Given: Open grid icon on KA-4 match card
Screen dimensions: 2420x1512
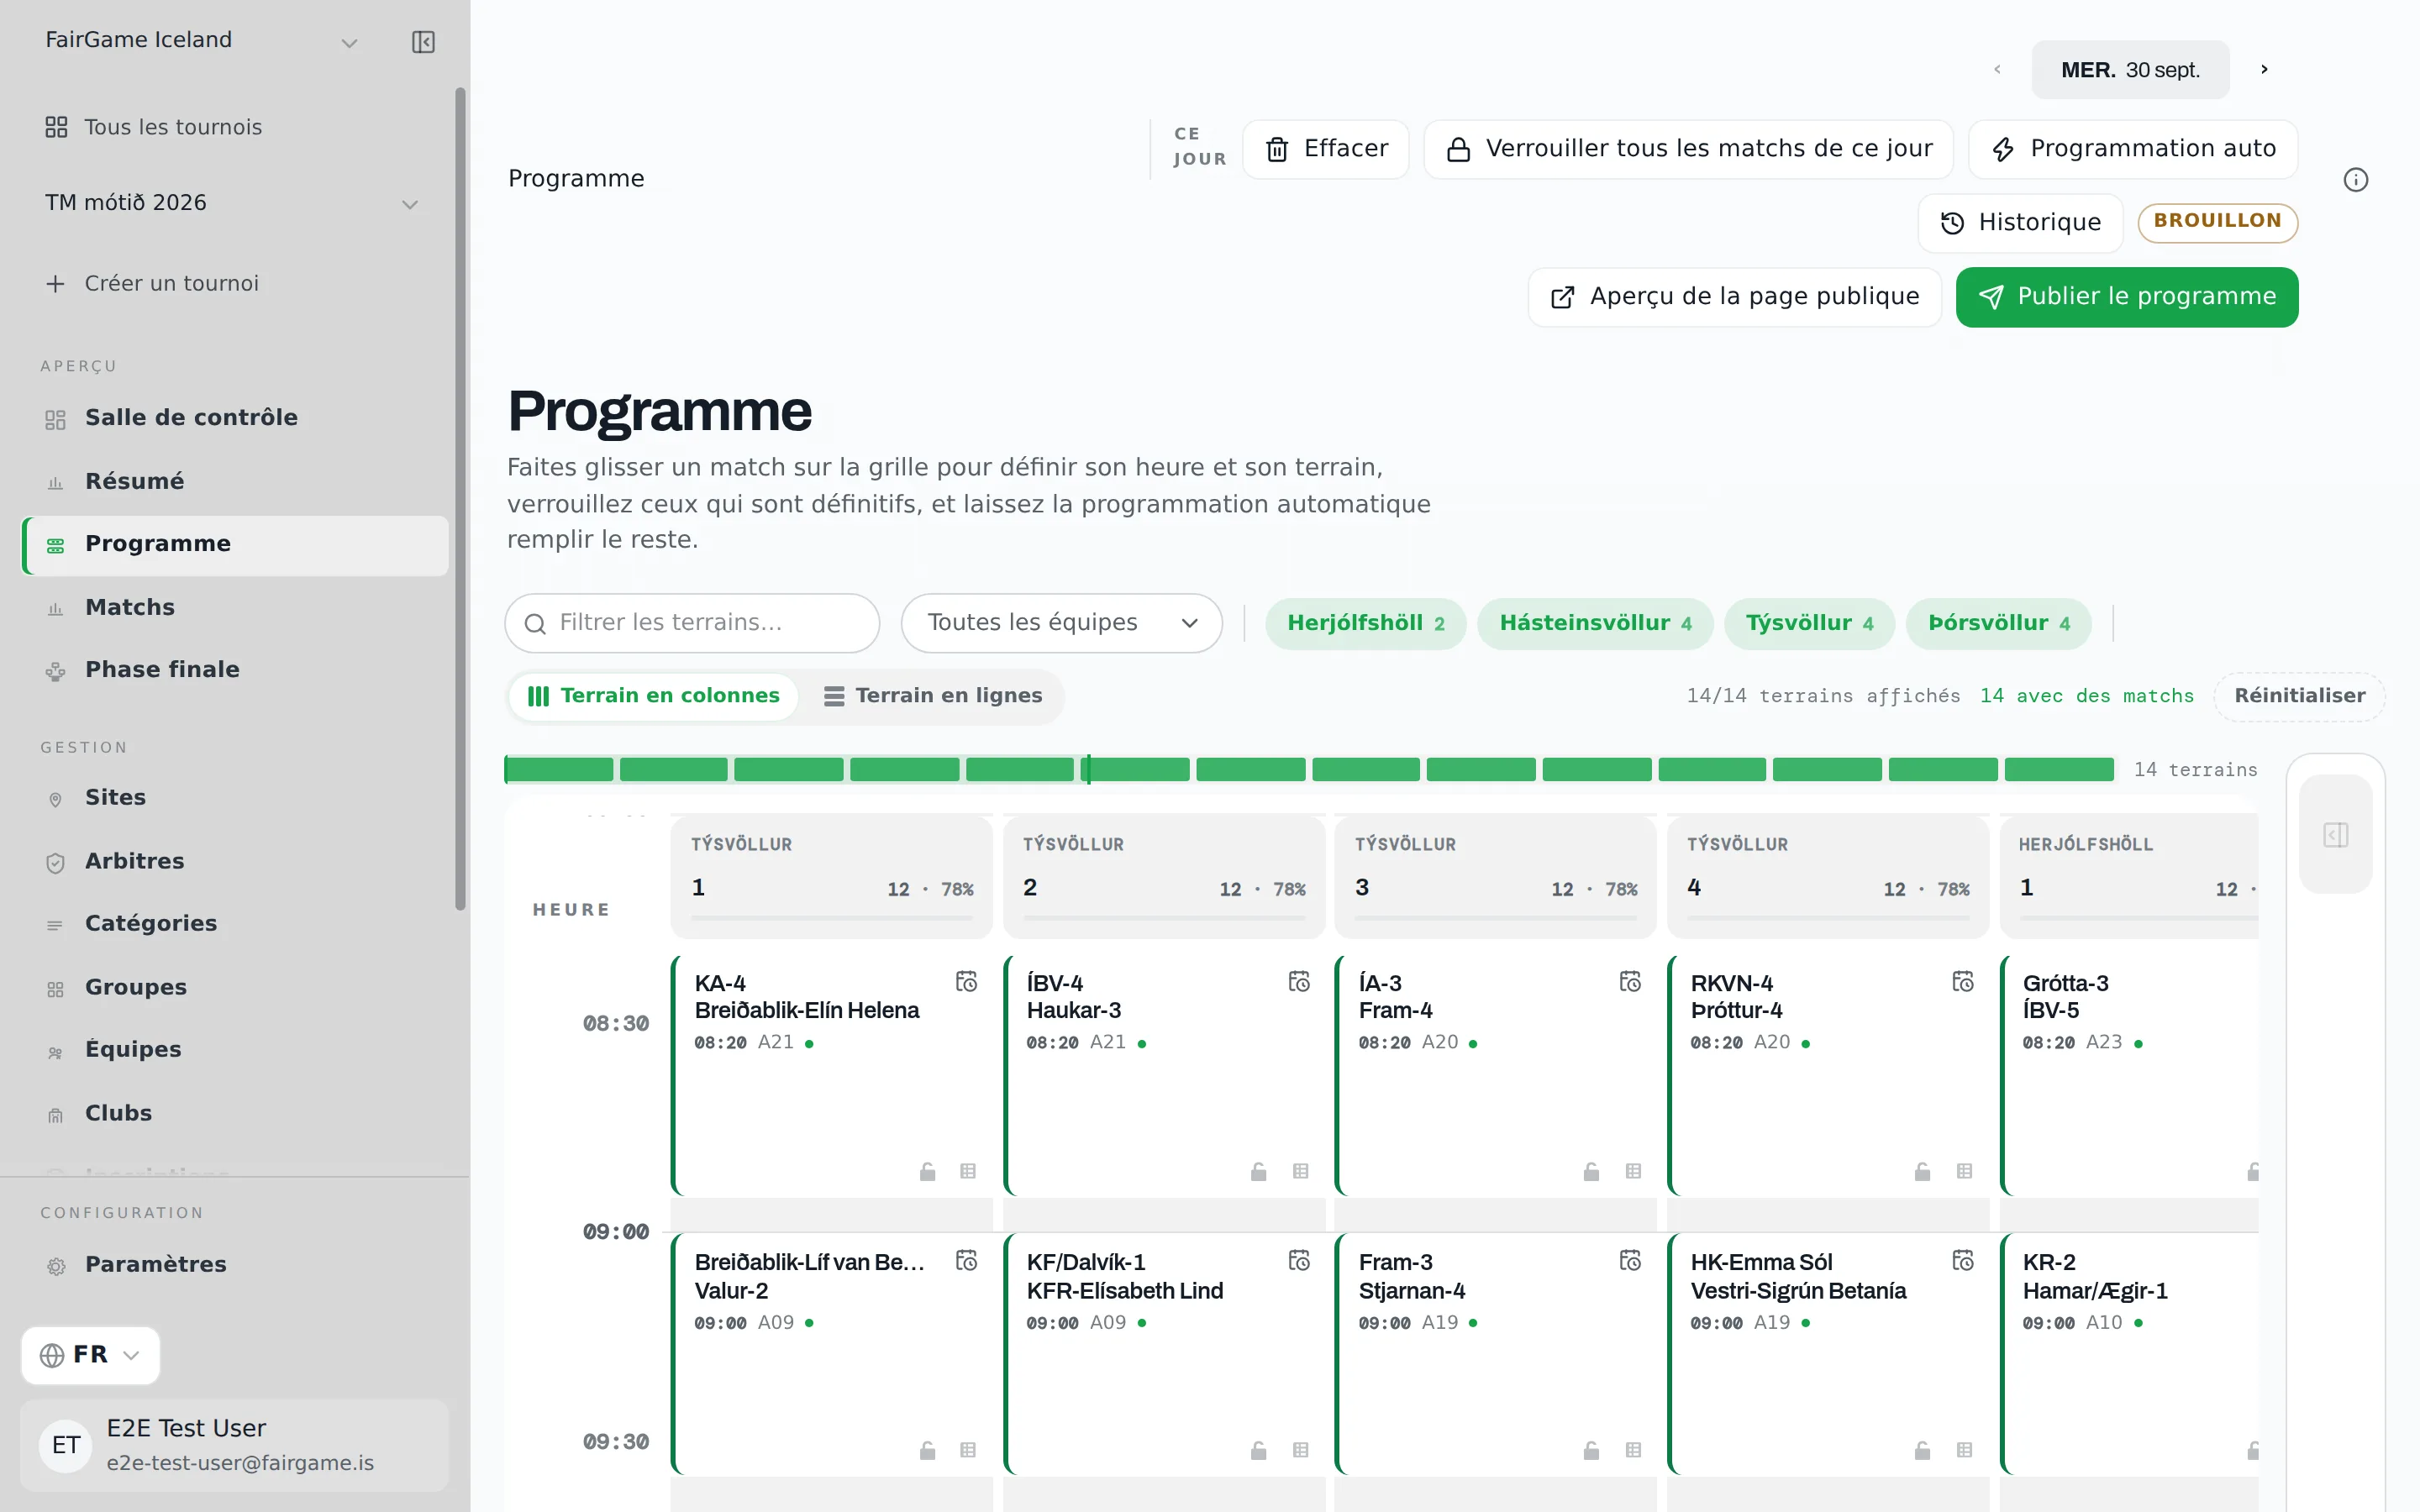Looking at the screenshot, I should point(968,1171).
